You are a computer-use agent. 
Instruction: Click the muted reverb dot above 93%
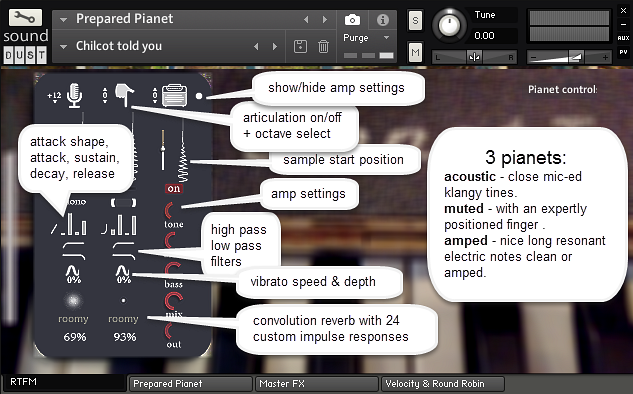tap(124, 300)
